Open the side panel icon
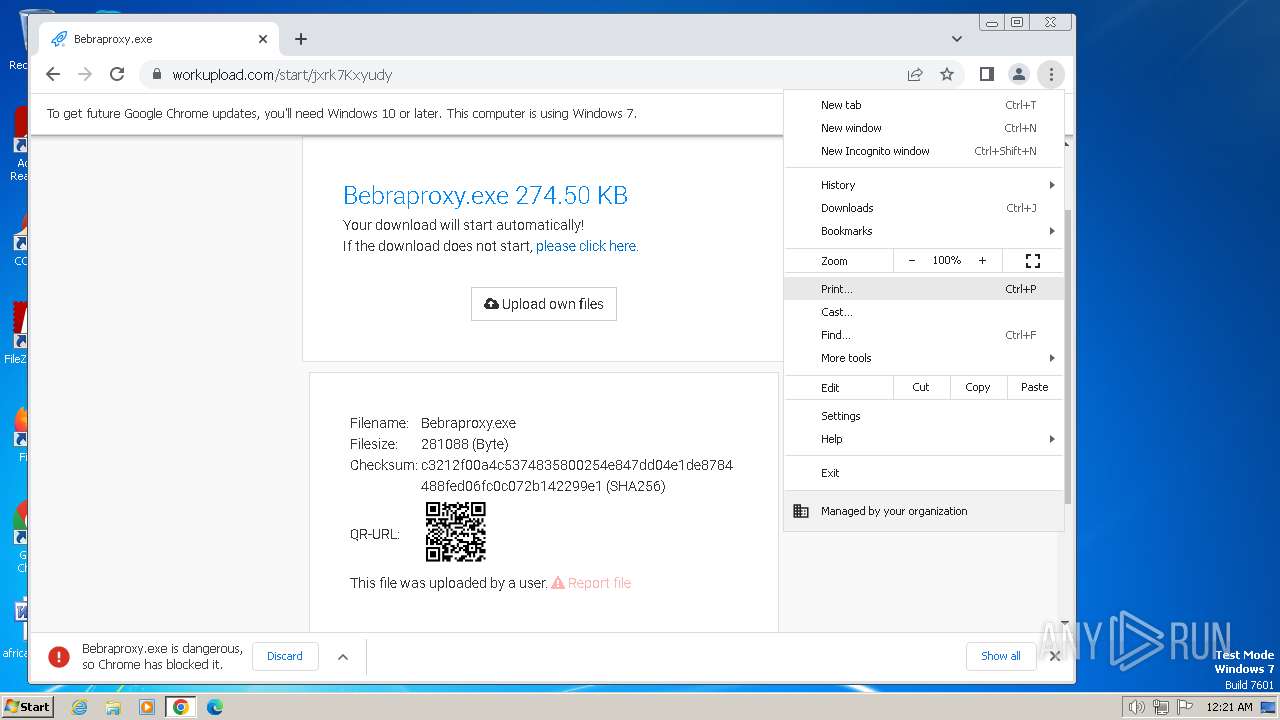Screen dimensions: 1280x720 [986, 74]
